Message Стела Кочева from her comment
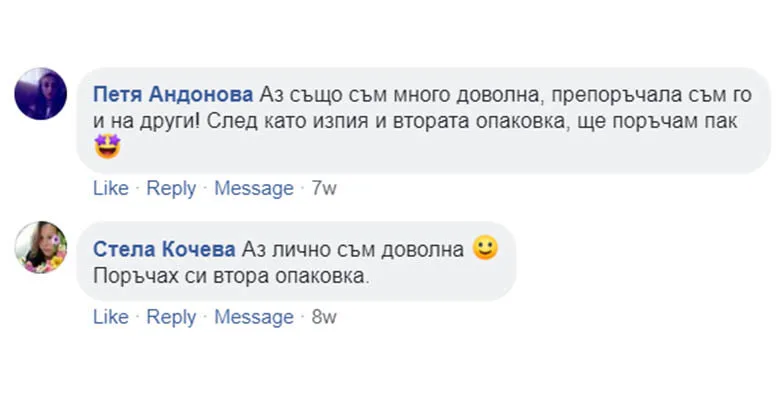This screenshot has width=782, height=398. click(x=254, y=317)
